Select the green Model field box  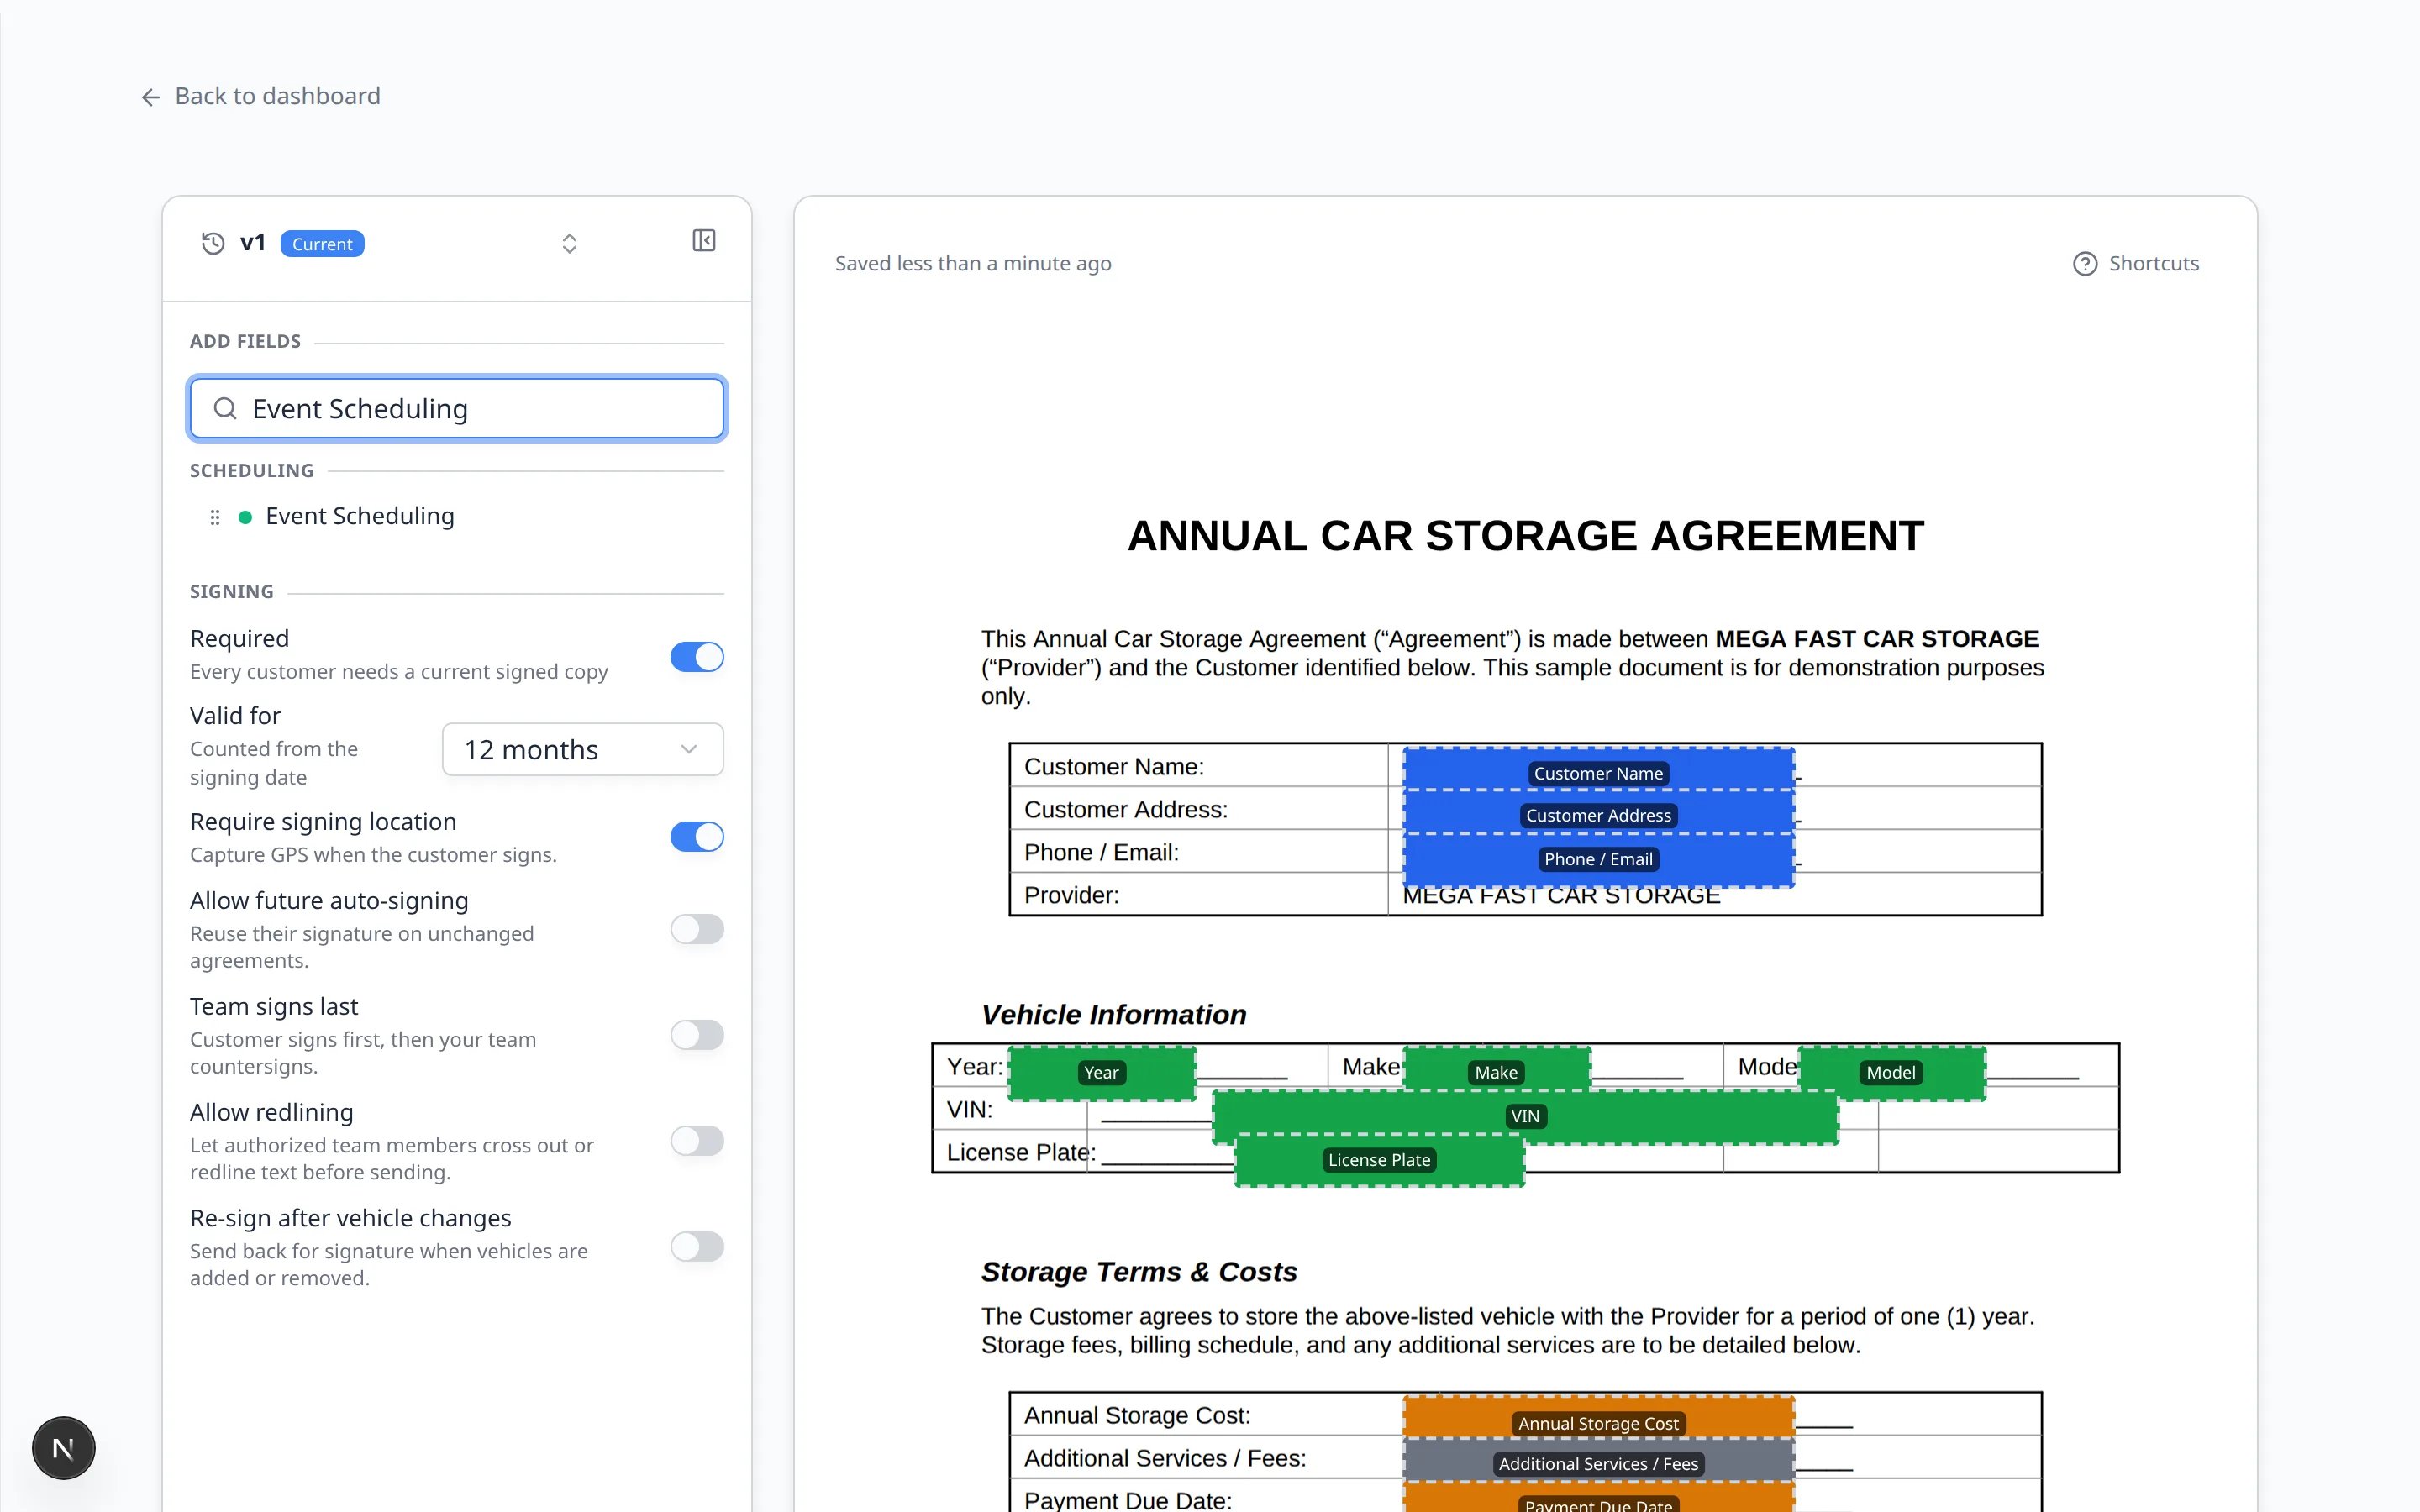pyautogui.click(x=1891, y=1073)
